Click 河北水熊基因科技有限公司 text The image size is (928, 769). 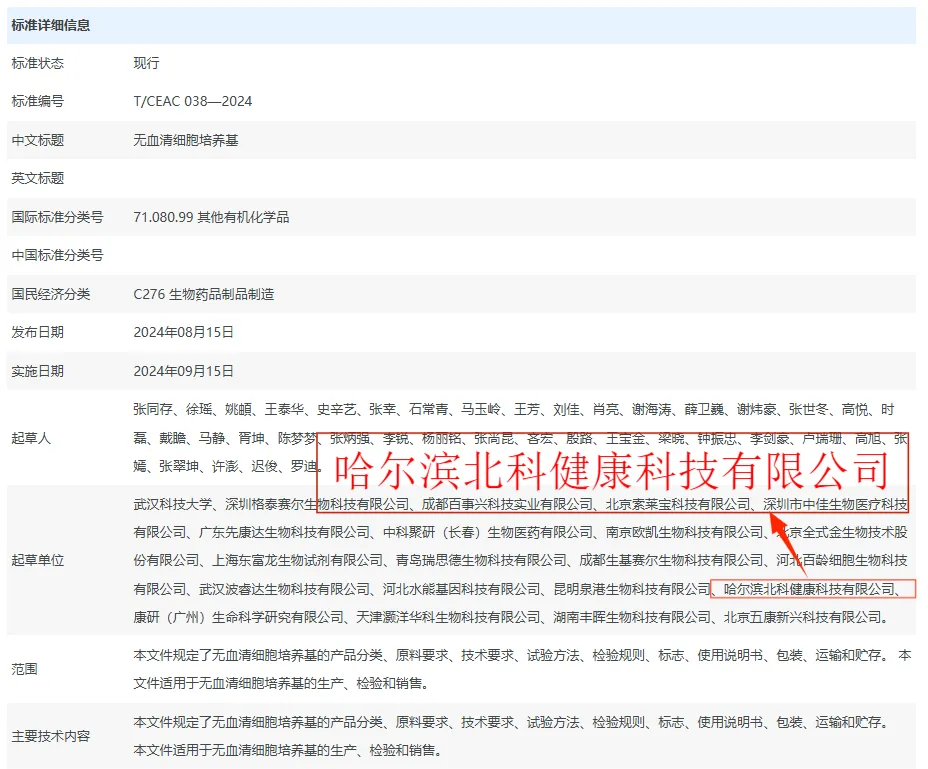click(462, 589)
